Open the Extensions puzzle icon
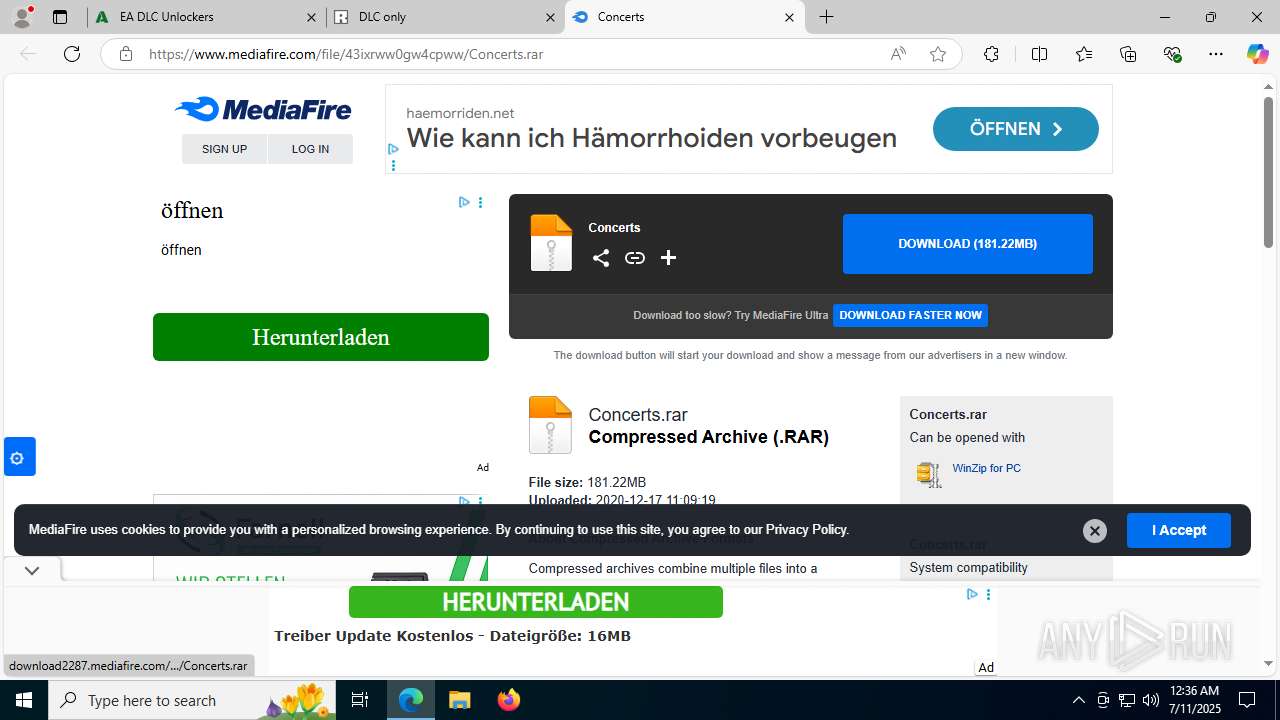Viewport: 1280px width, 720px height. click(x=991, y=54)
